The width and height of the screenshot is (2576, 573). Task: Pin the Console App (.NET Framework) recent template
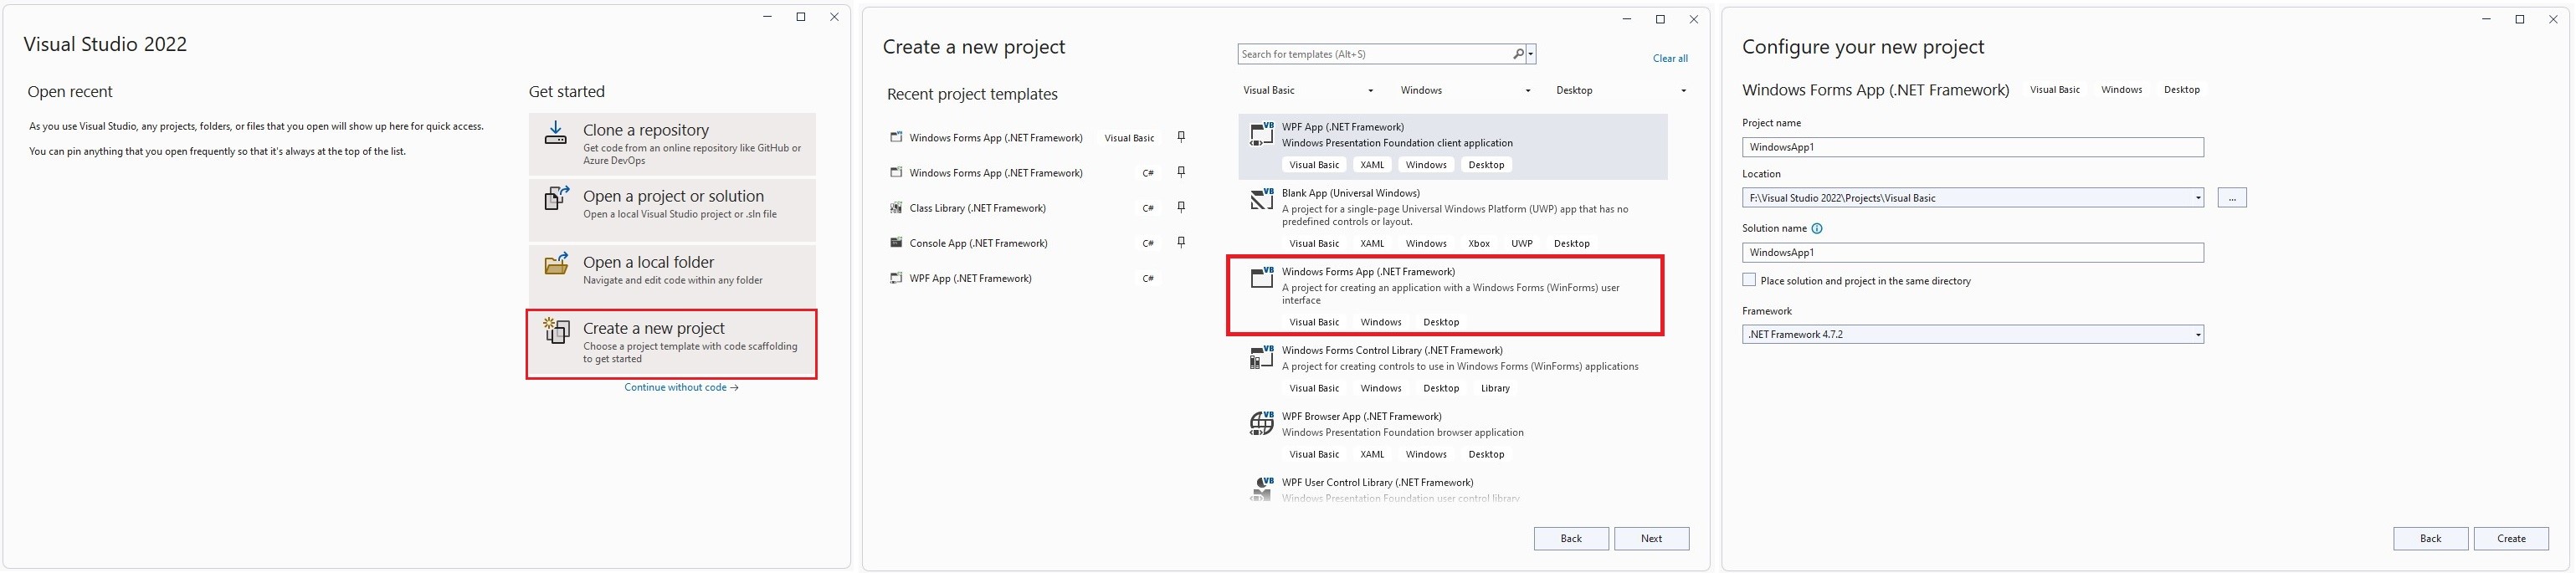(1181, 242)
